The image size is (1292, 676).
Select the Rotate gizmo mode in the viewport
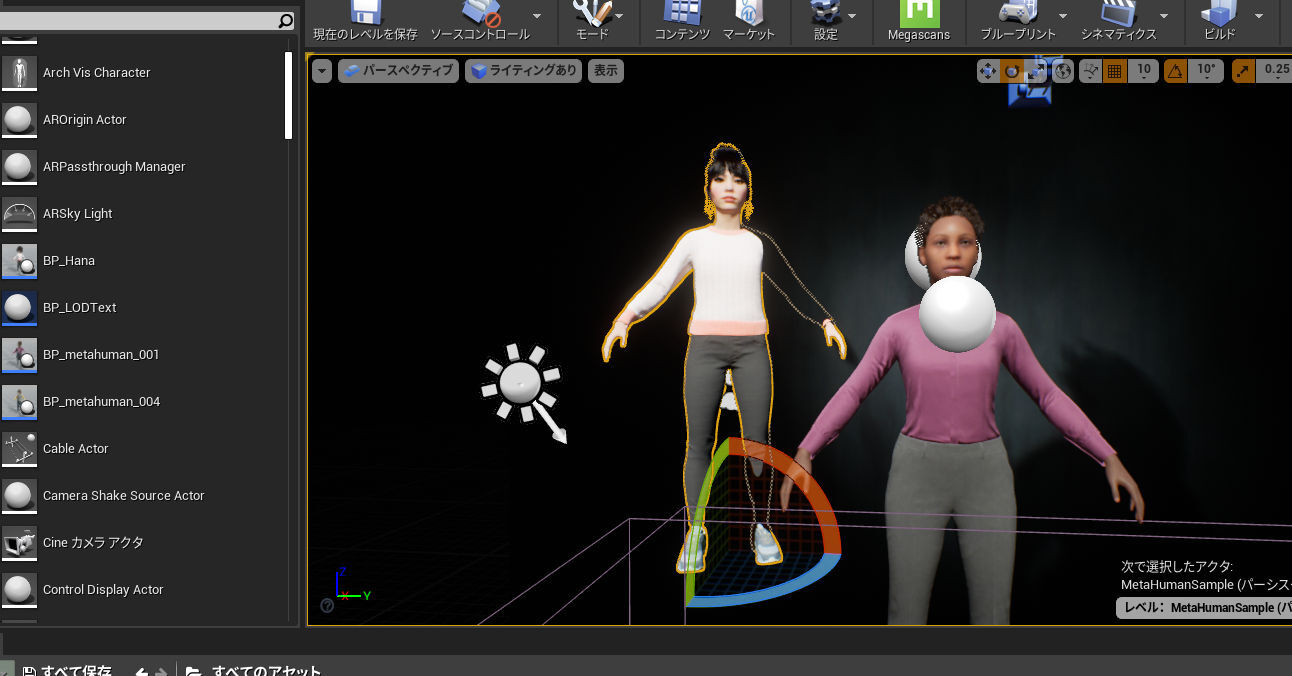tap(1013, 71)
